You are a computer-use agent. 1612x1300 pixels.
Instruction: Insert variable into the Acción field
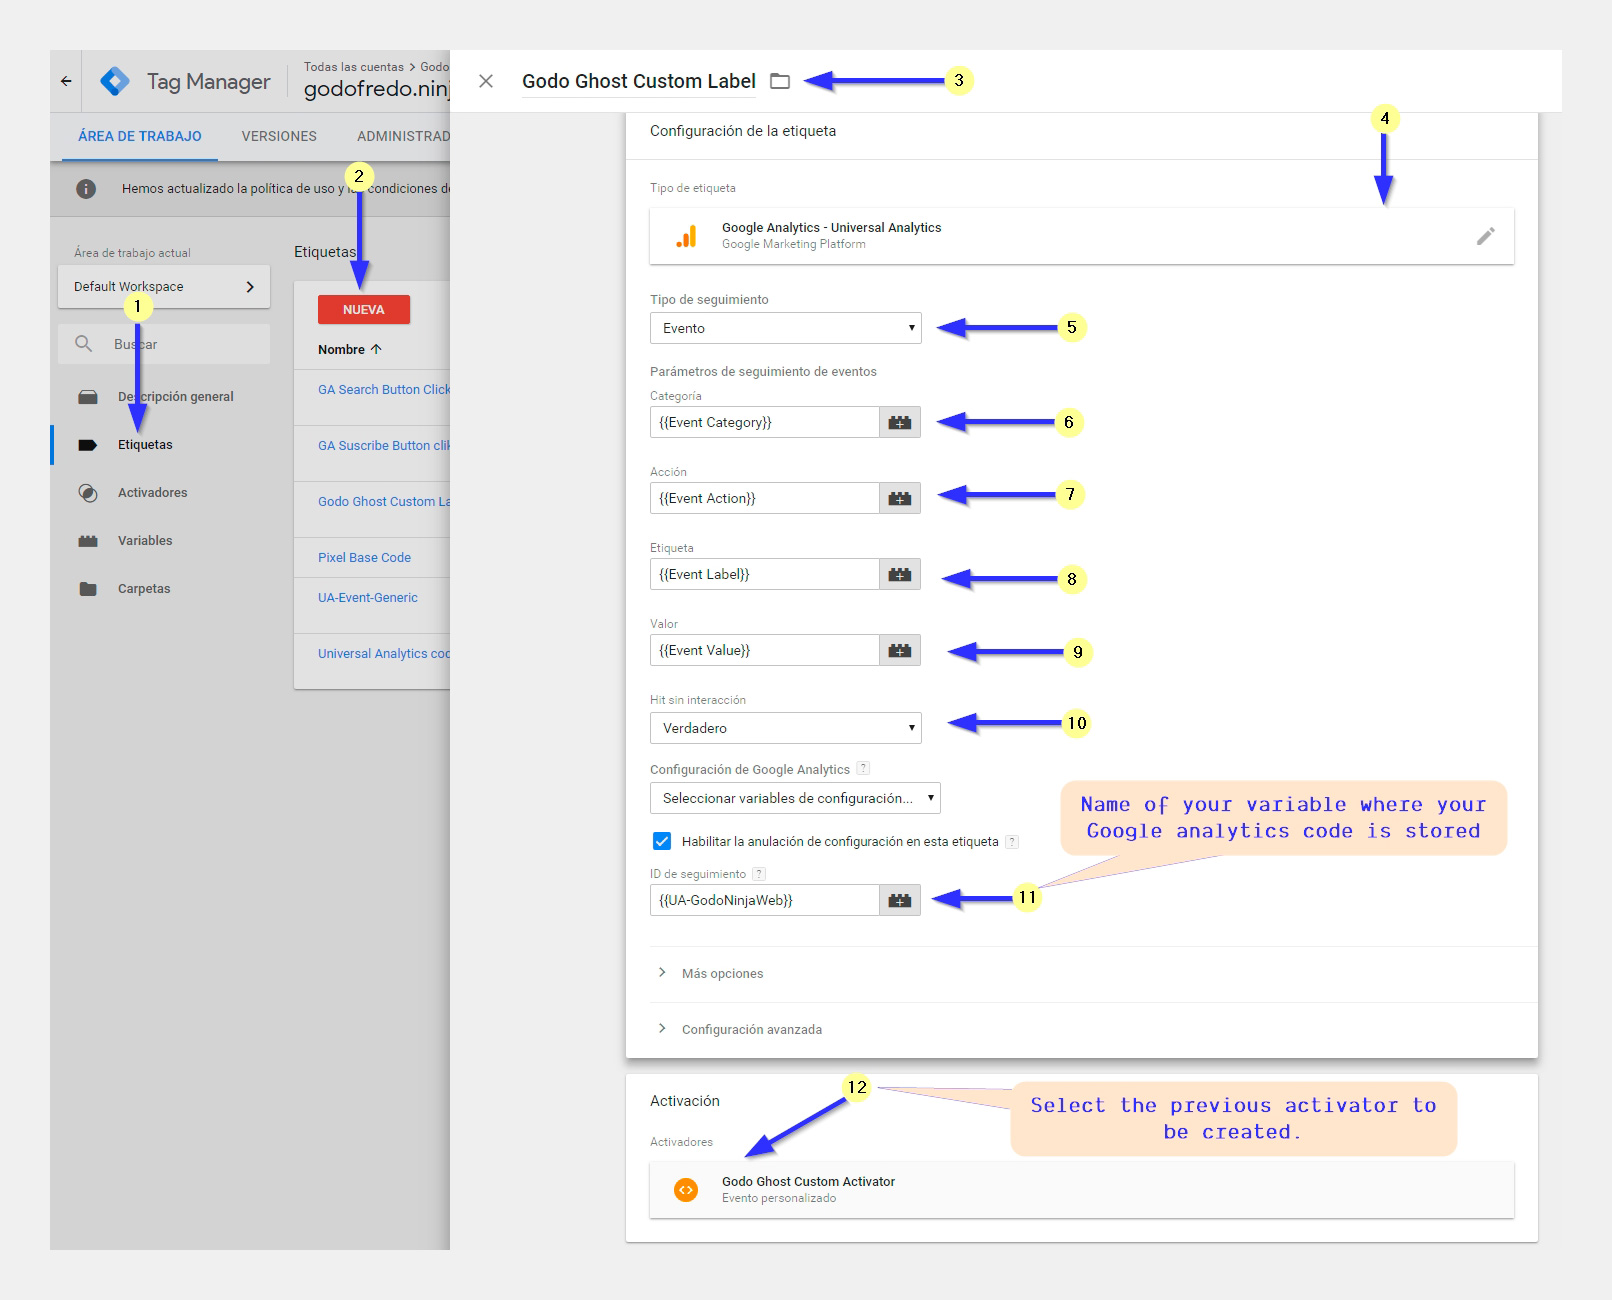(900, 498)
